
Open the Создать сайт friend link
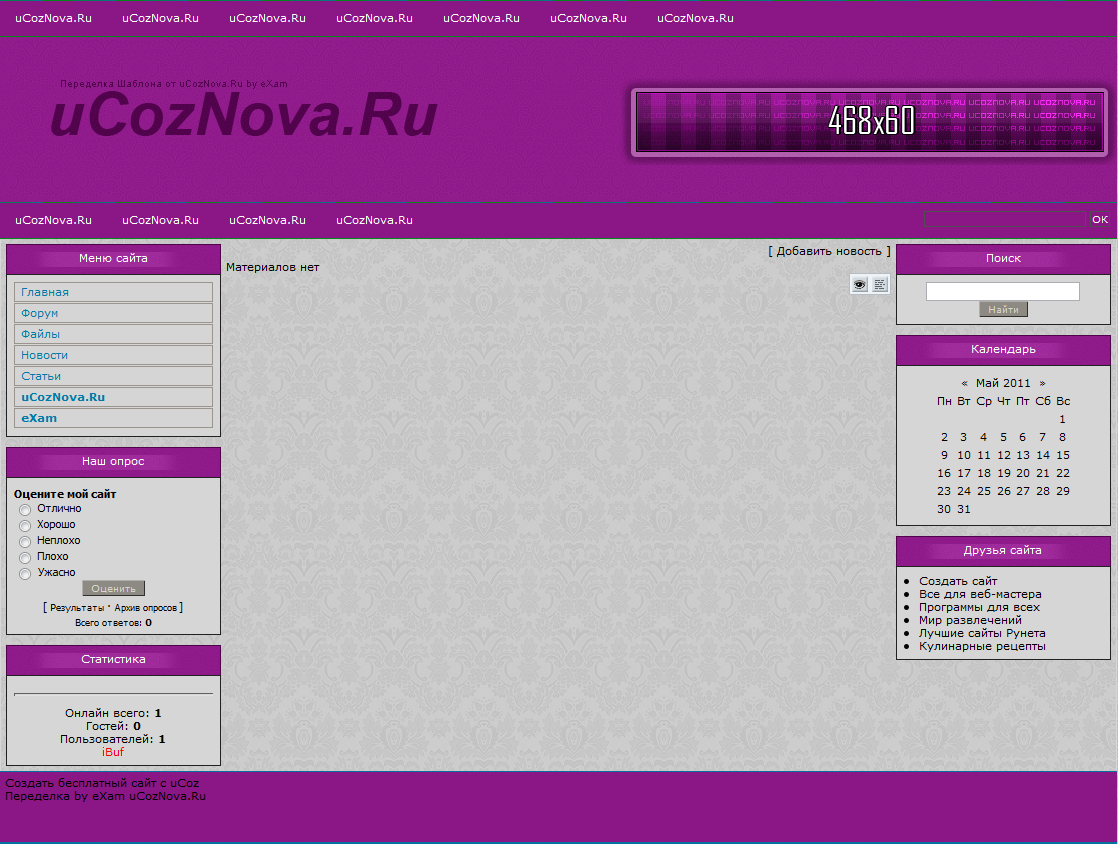(x=958, y=581)
